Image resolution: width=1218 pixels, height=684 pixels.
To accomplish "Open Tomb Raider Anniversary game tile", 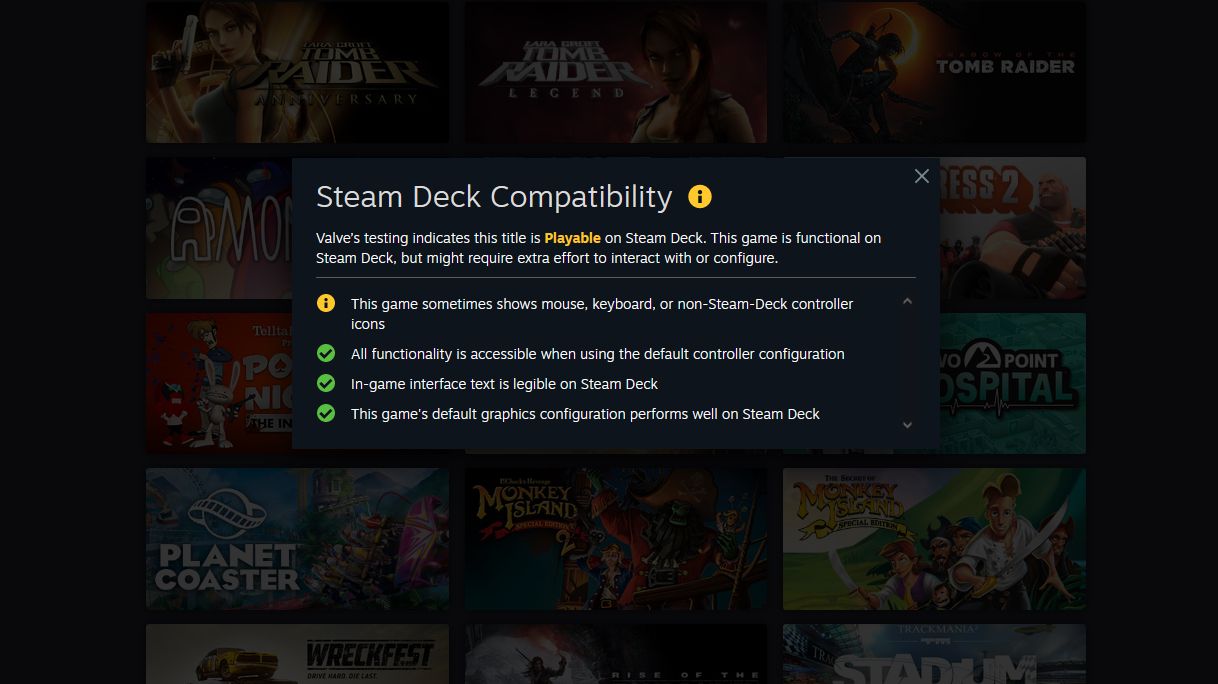I will (x=297, y=72).
